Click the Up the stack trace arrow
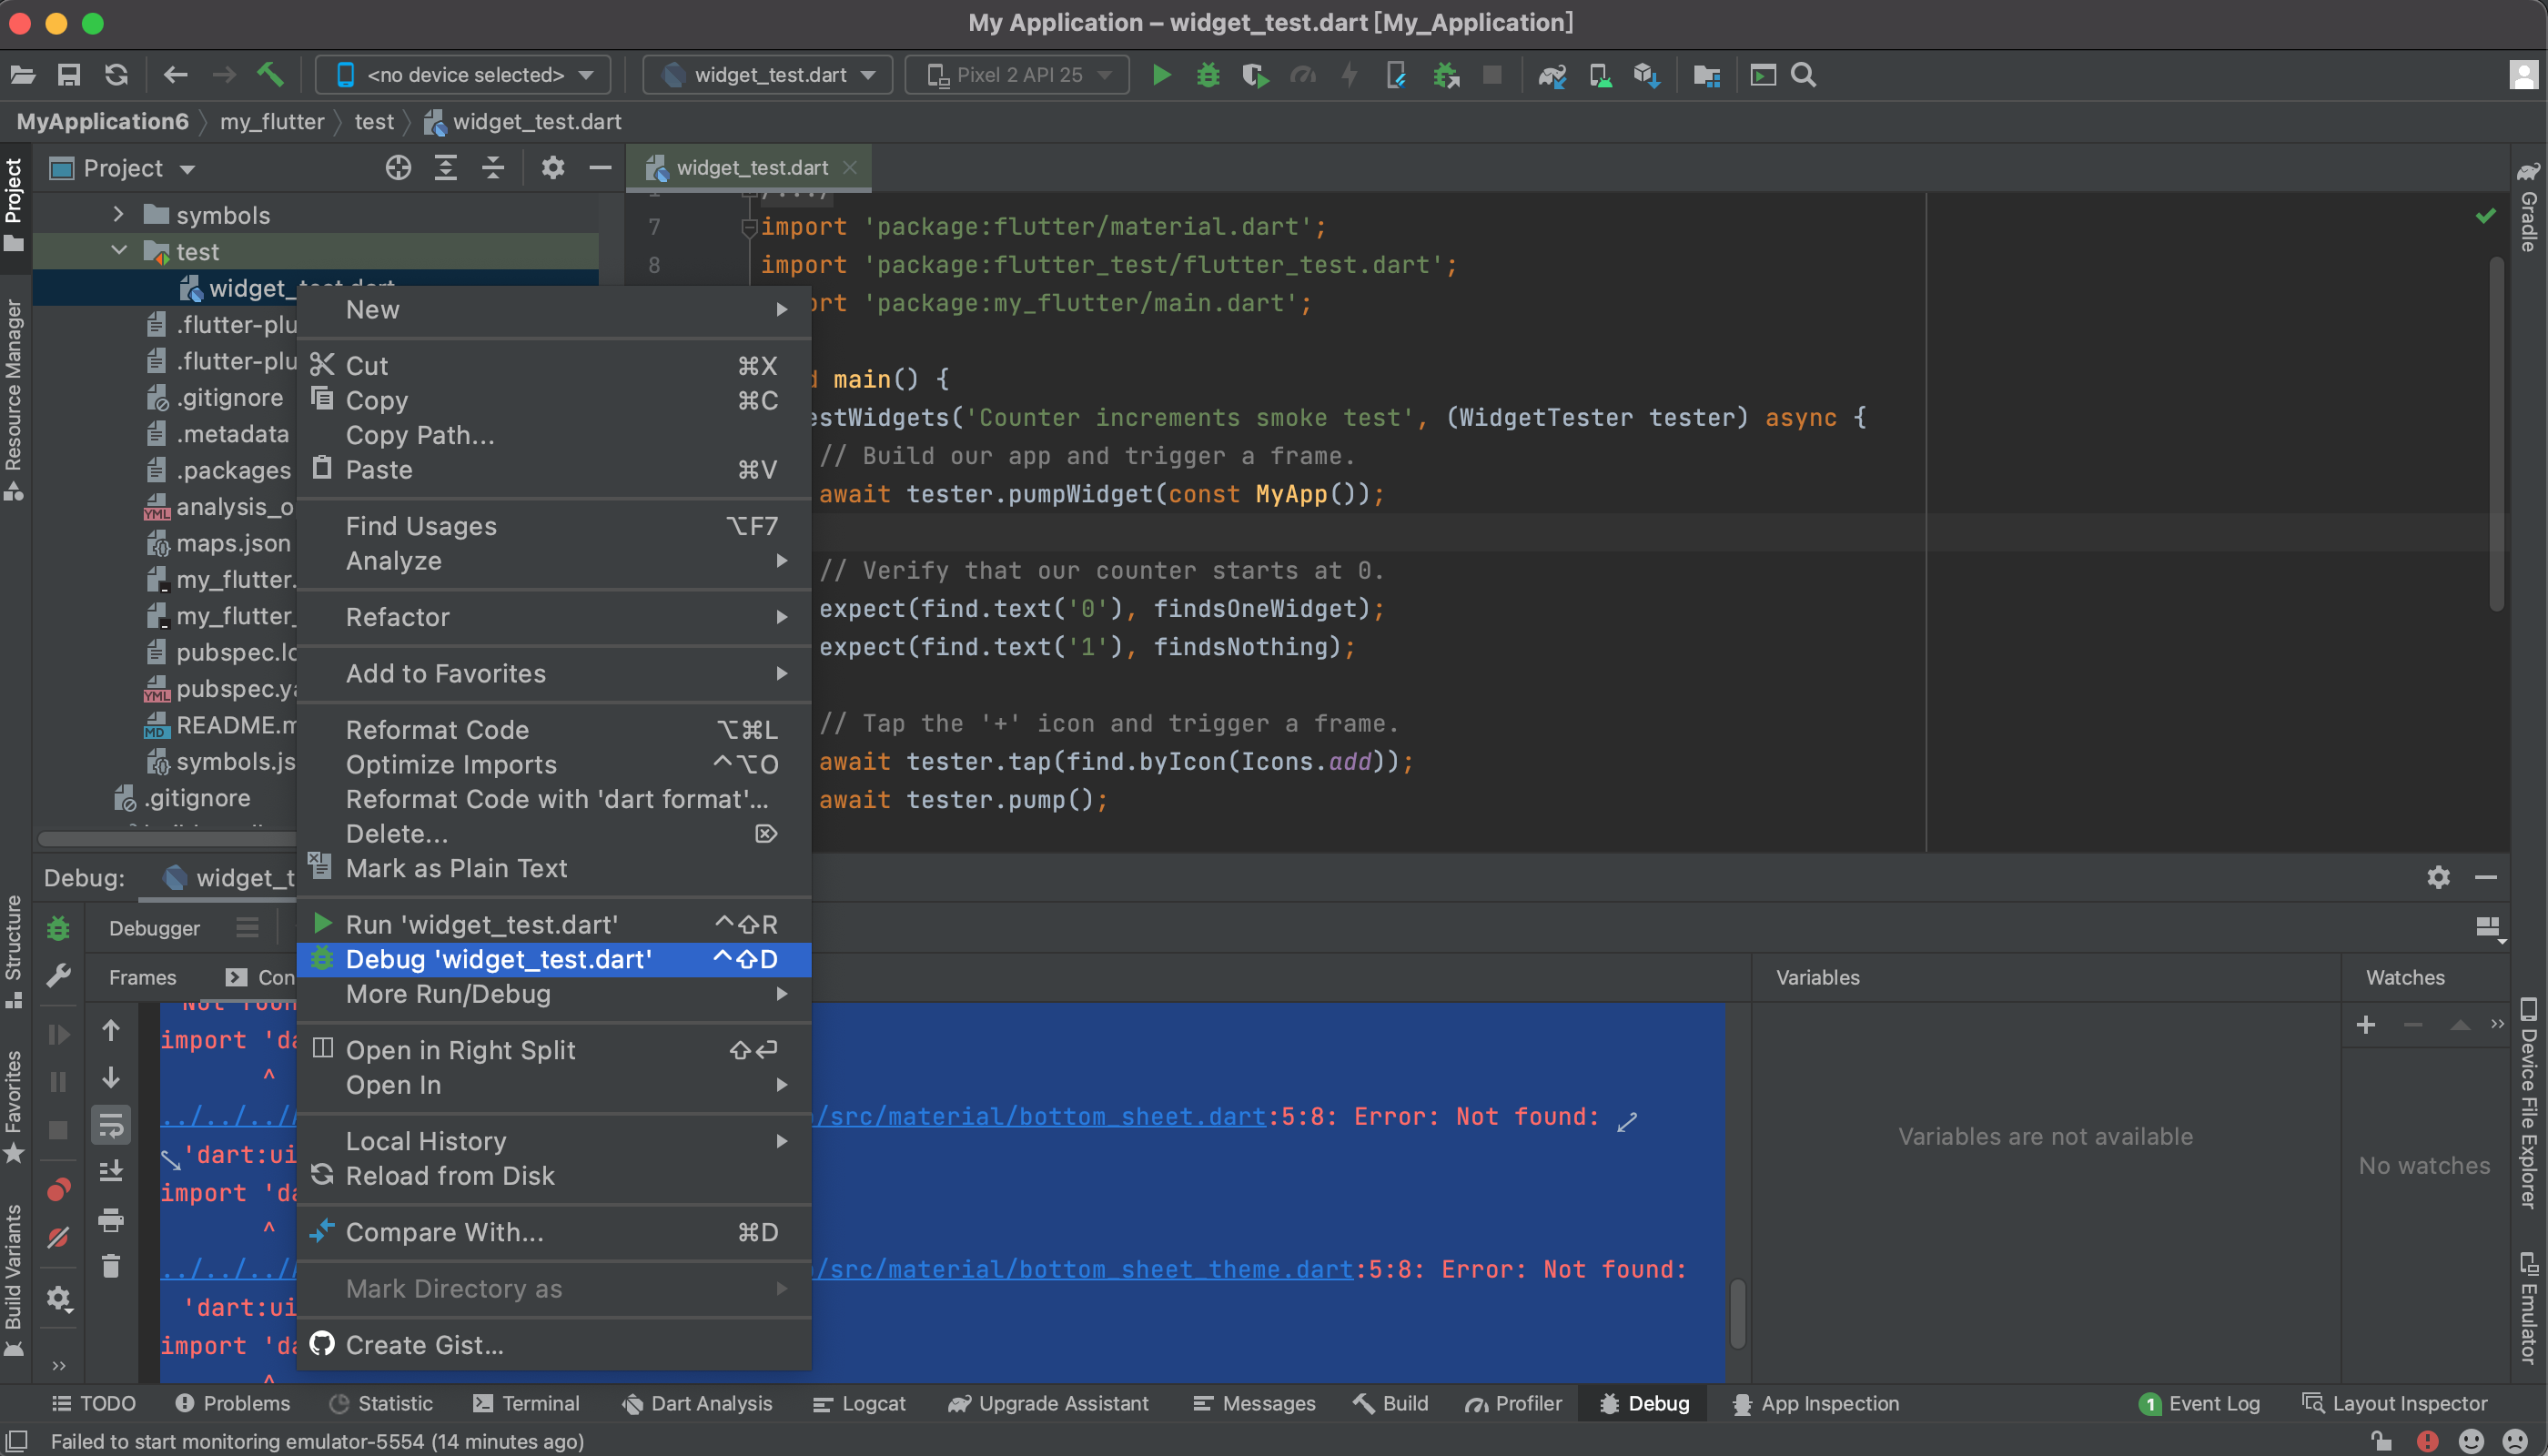2548x1456 pixels. tap(111, 1030)
